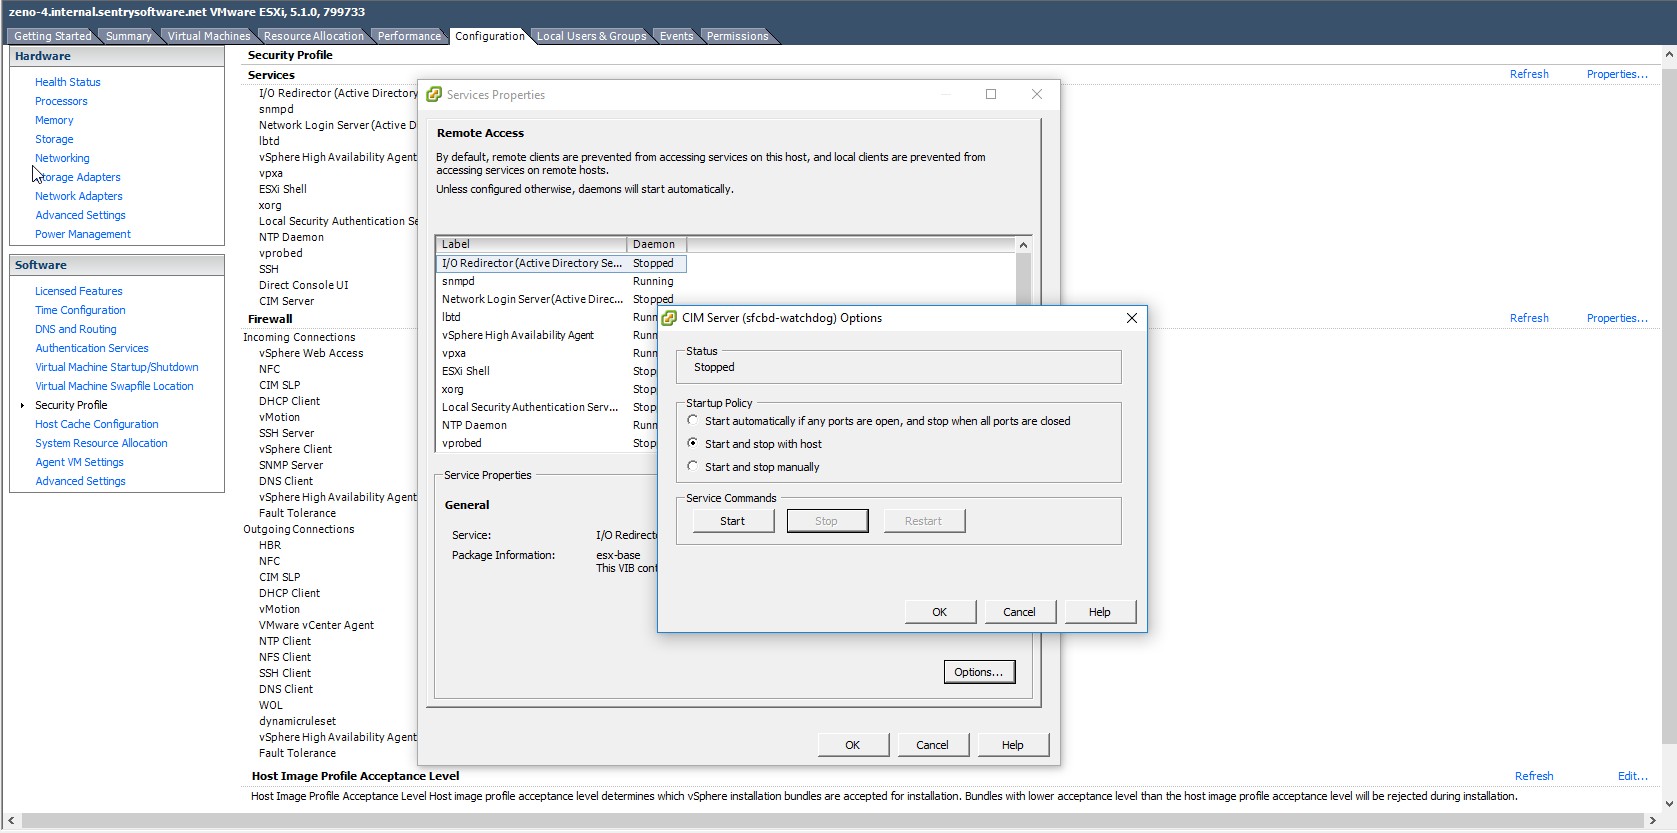
Task: Click the CIM Server Options dialog title icon
Action: [669, 318]
